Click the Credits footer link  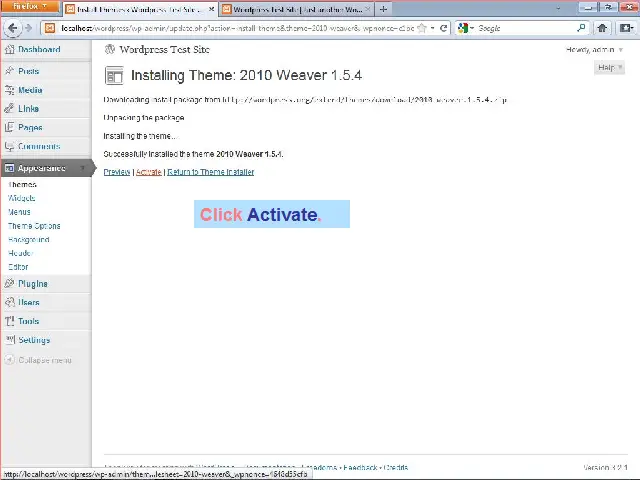point(396,467)
